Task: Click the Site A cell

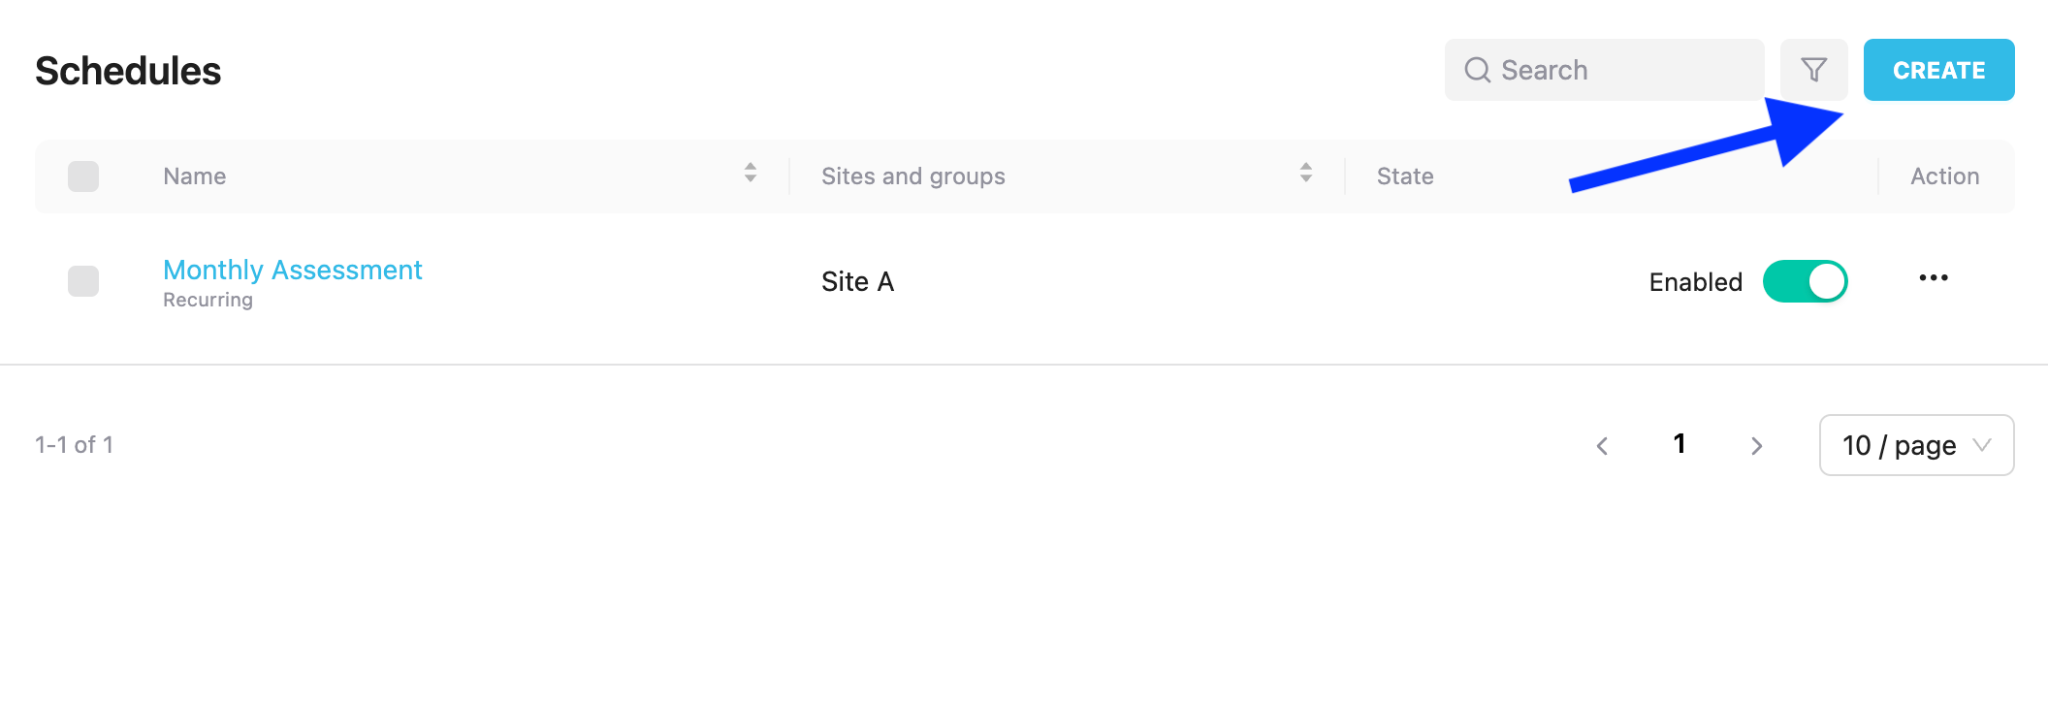Action: [857, 282]
